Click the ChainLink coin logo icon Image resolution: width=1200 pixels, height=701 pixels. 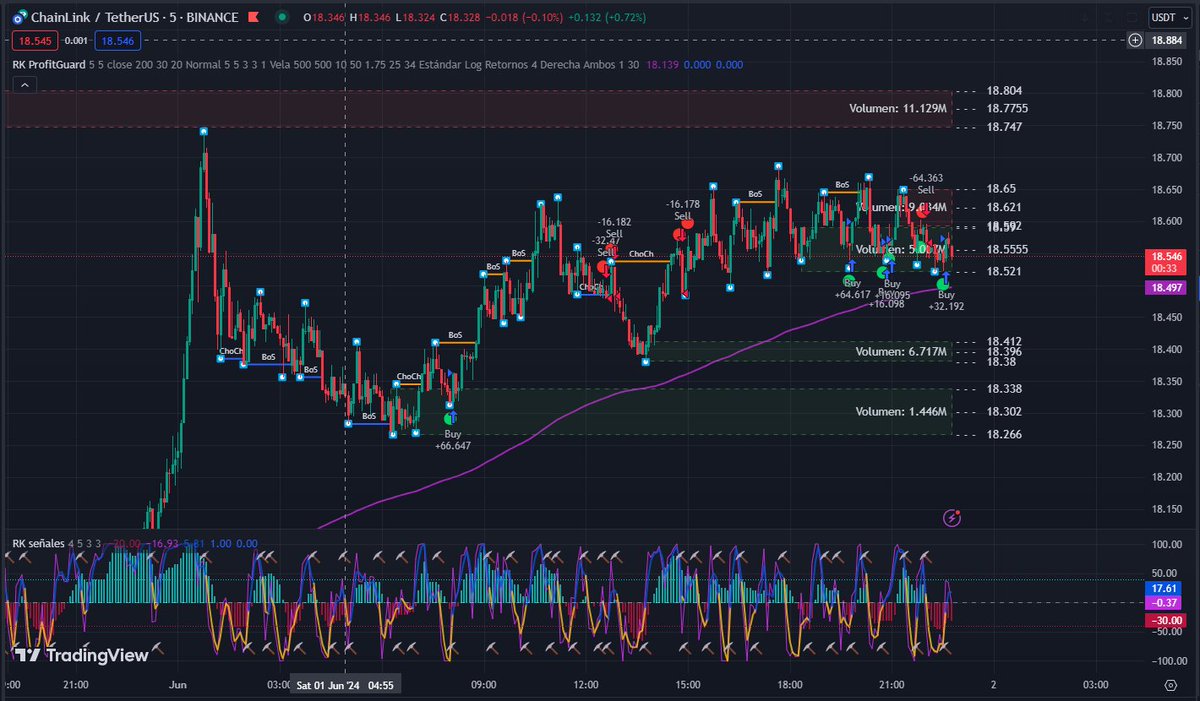pyautogui.click(x=20, y=17)
